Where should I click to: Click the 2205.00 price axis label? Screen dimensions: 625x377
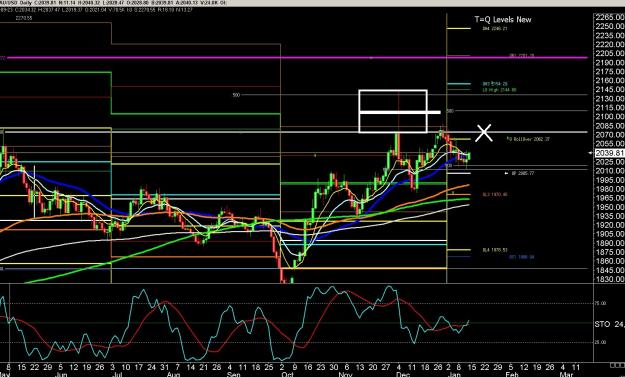tap(610, 53)
